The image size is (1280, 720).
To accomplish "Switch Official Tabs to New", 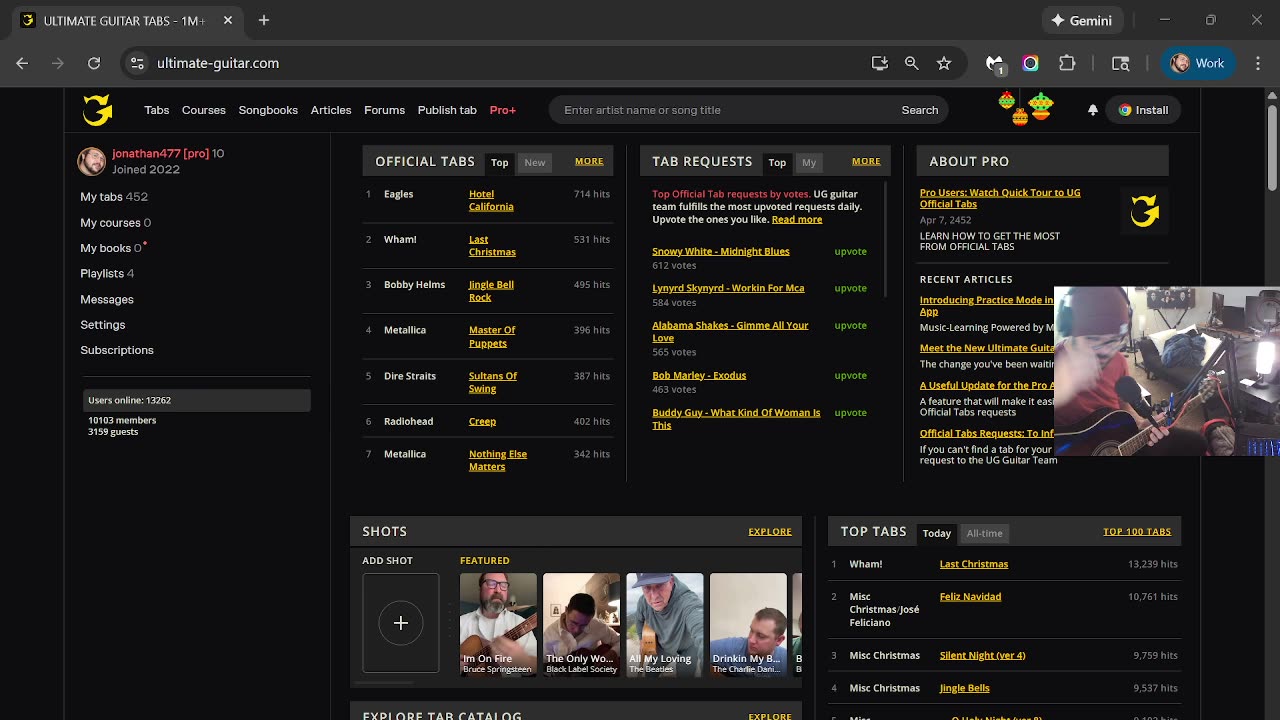I will 535,162.
